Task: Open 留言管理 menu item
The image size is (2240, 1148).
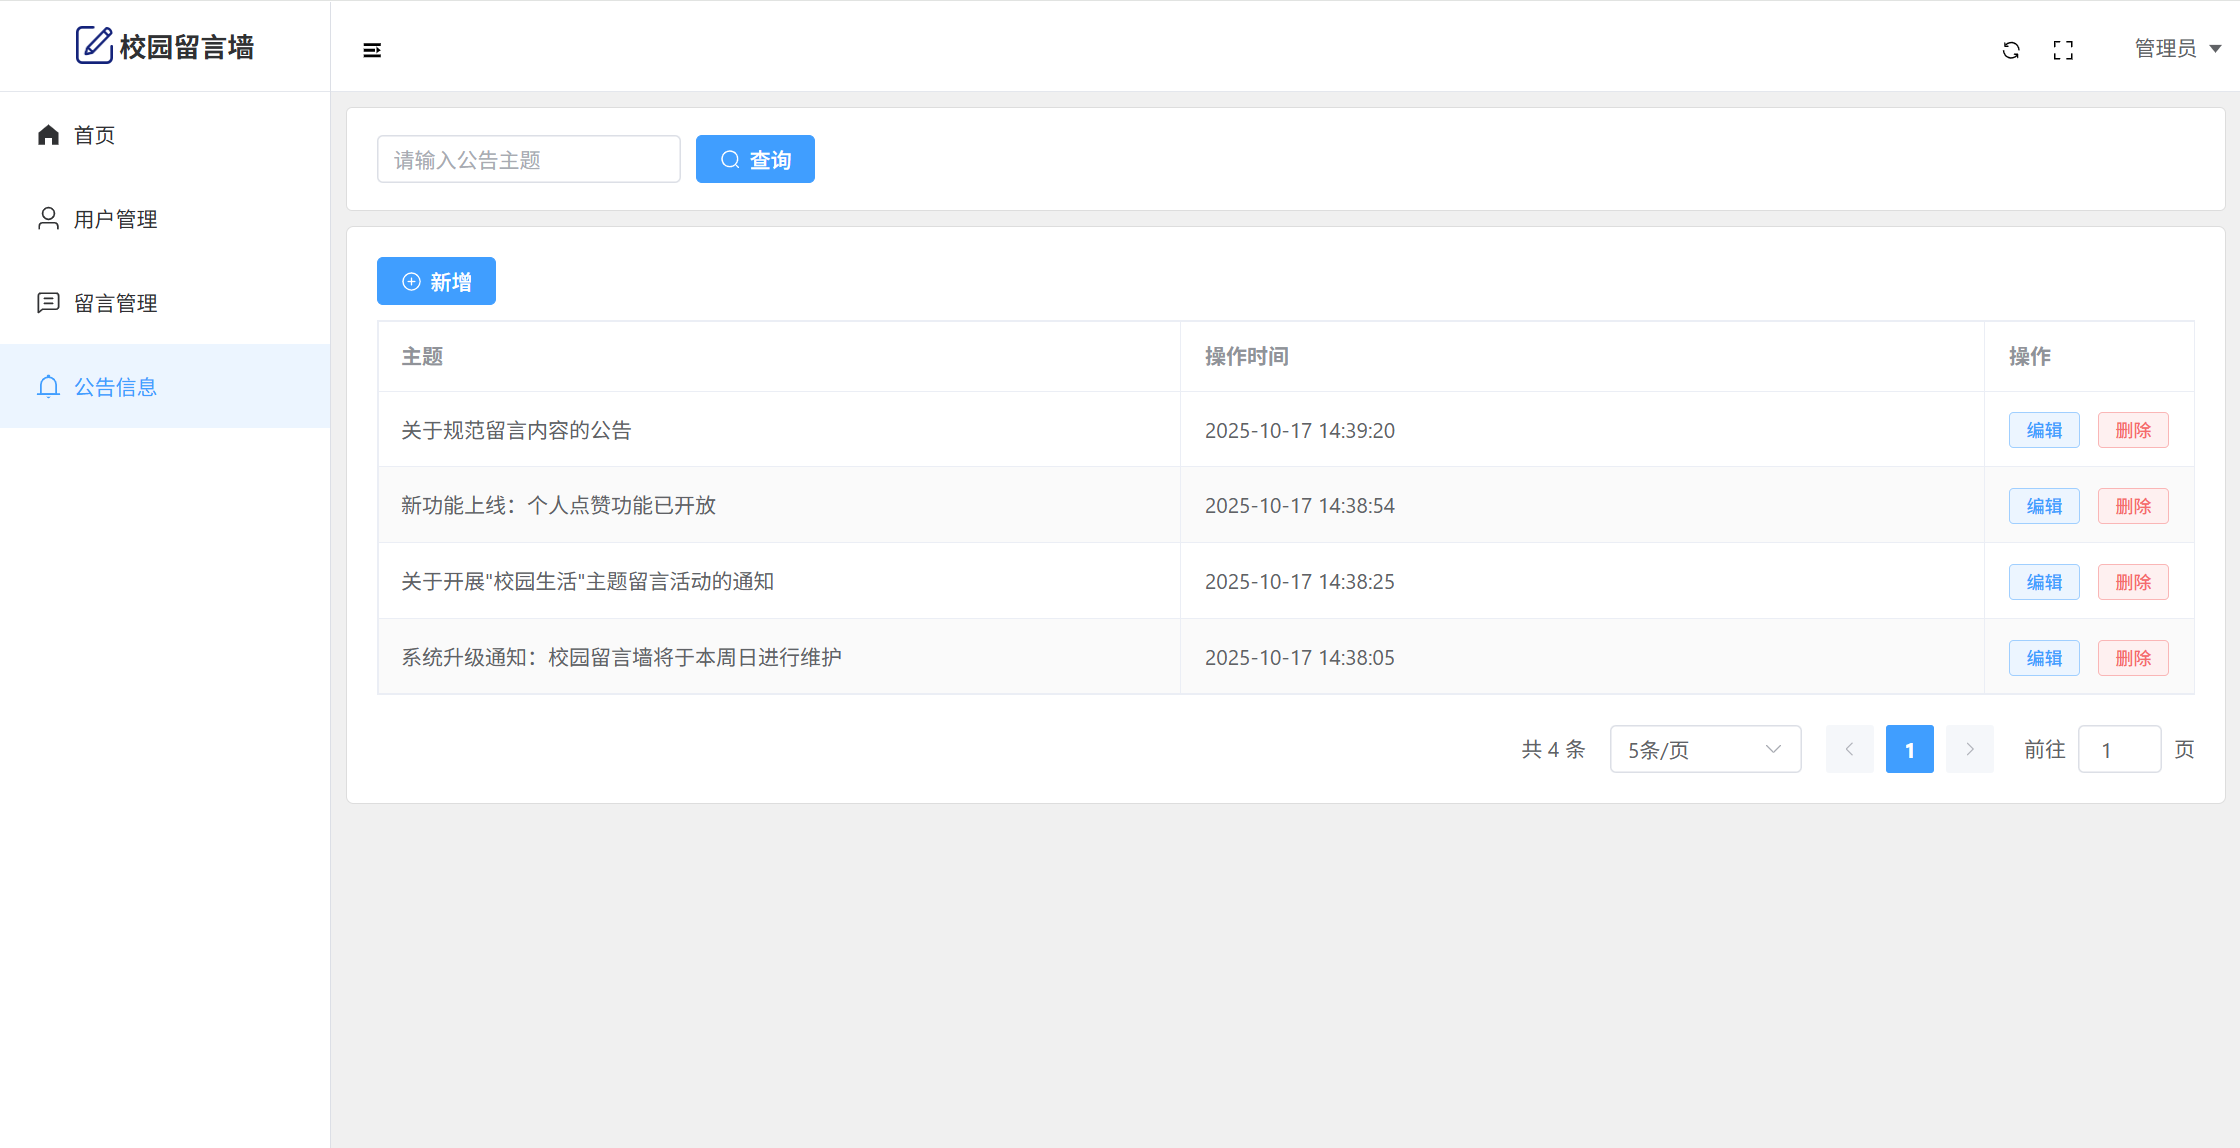Action: pyautogui.click(x=116, y=303)
